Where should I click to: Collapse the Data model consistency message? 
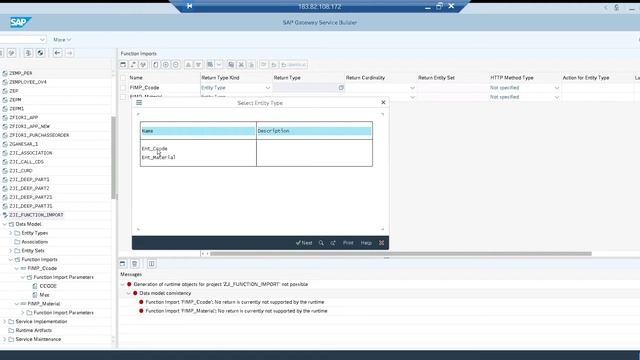click(x=128, y=293)
